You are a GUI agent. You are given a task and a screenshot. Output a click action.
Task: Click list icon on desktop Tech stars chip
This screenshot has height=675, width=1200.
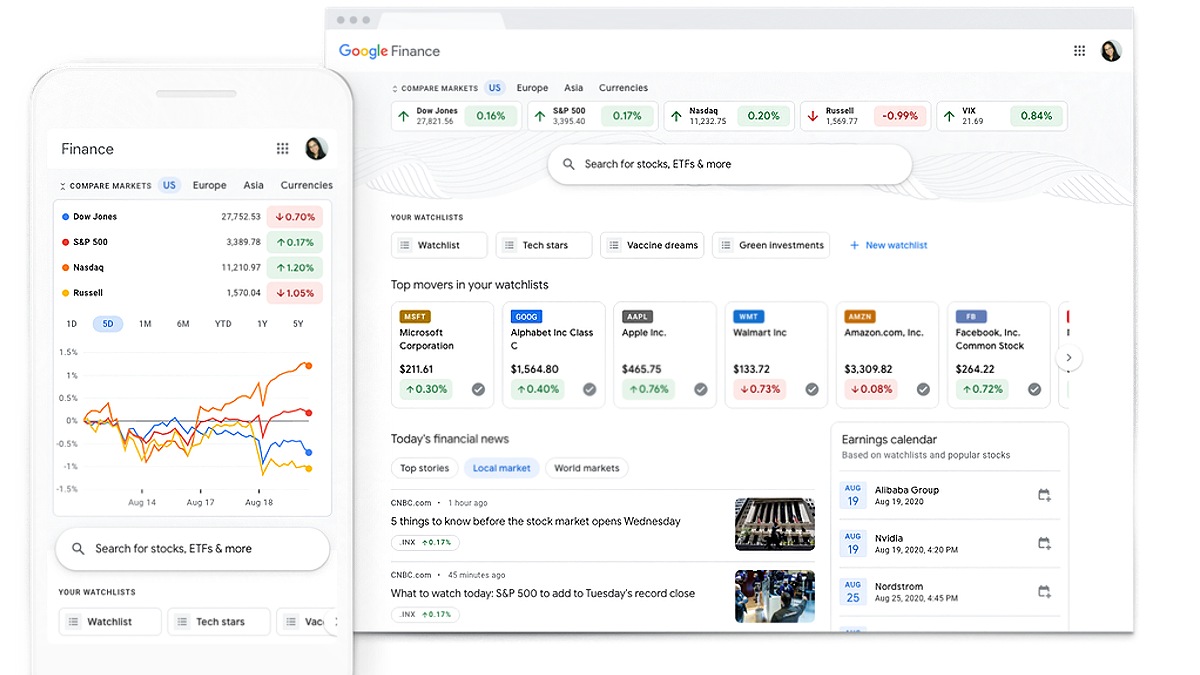click(510, 245)
